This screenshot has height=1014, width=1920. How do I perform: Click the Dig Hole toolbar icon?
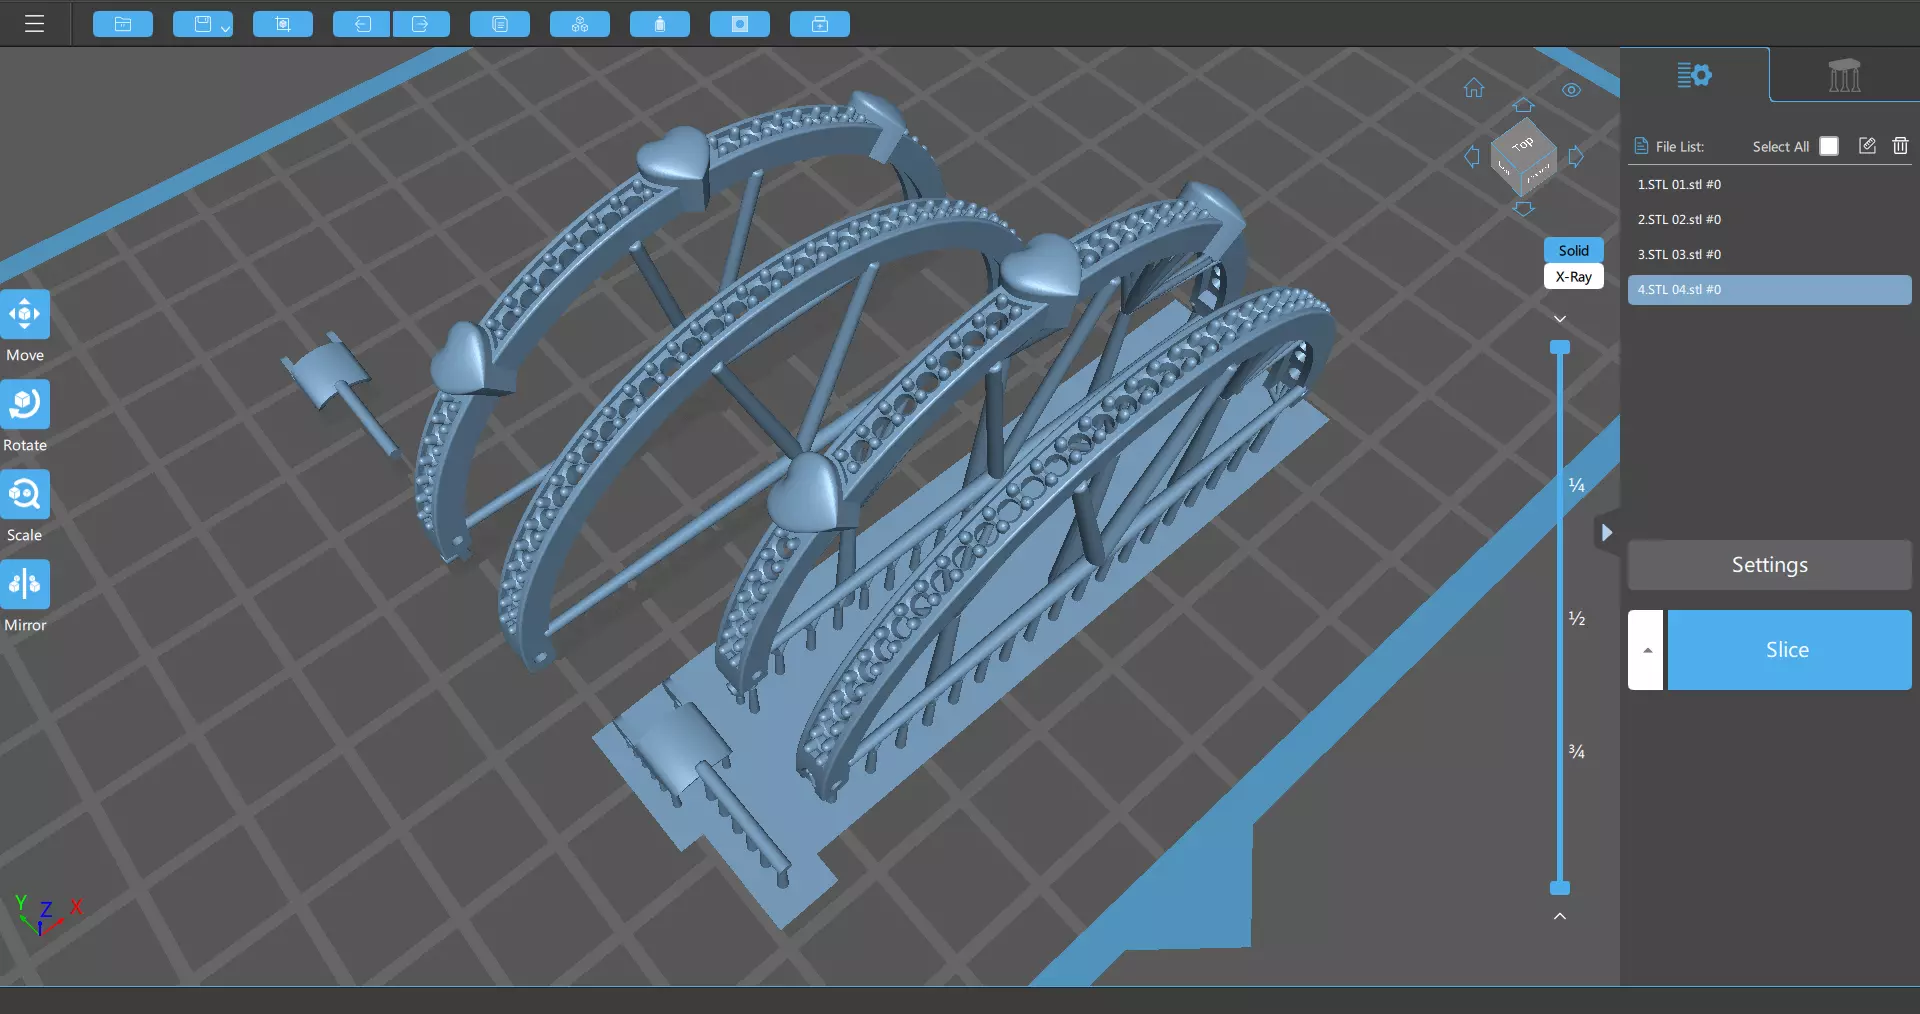point(740,24)
